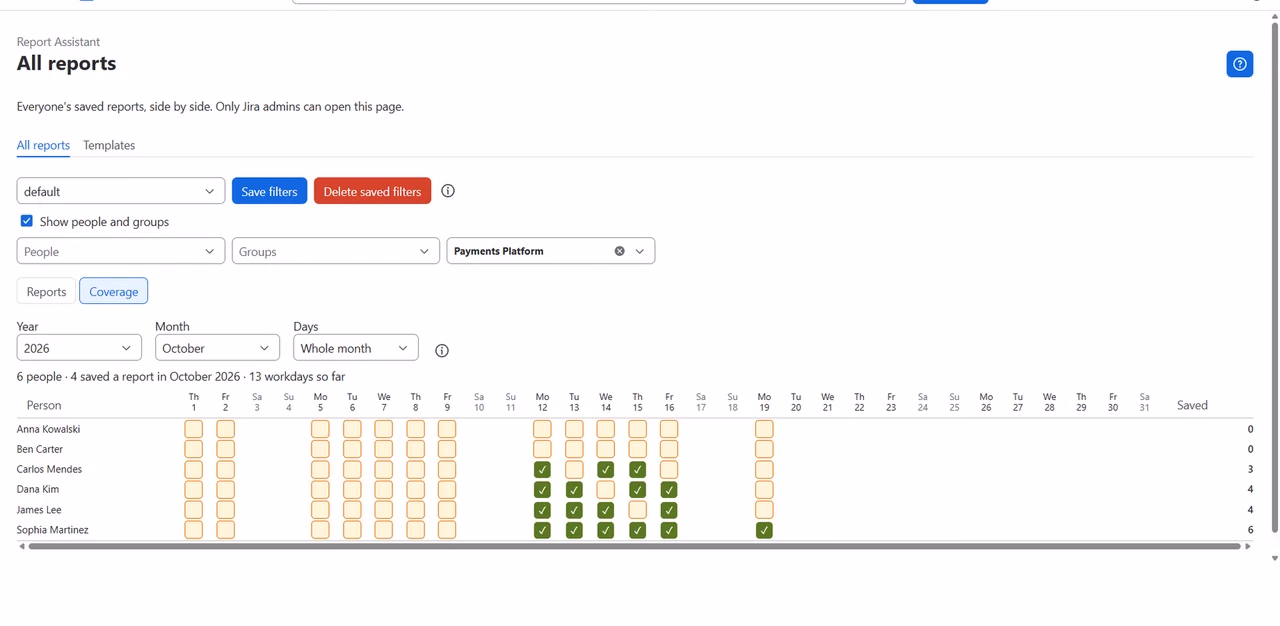The image size is (1280, 626).
Task: Select the Coverage view tab
Action: pyautogui.click(x=114, y=291)
